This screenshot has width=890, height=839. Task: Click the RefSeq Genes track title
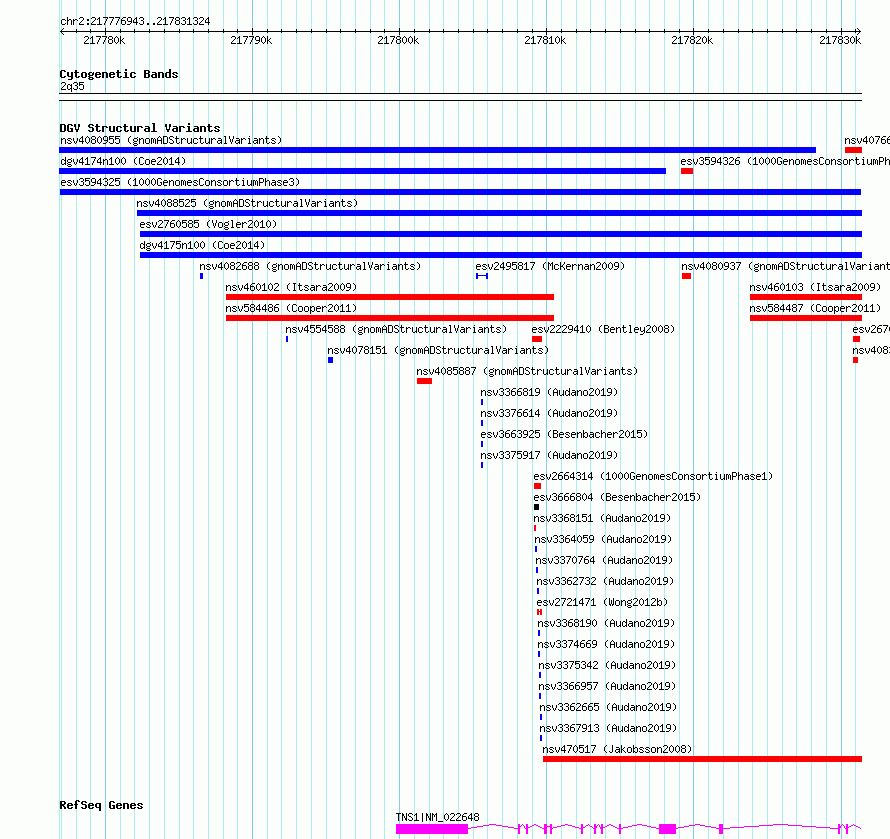[101, 806]
